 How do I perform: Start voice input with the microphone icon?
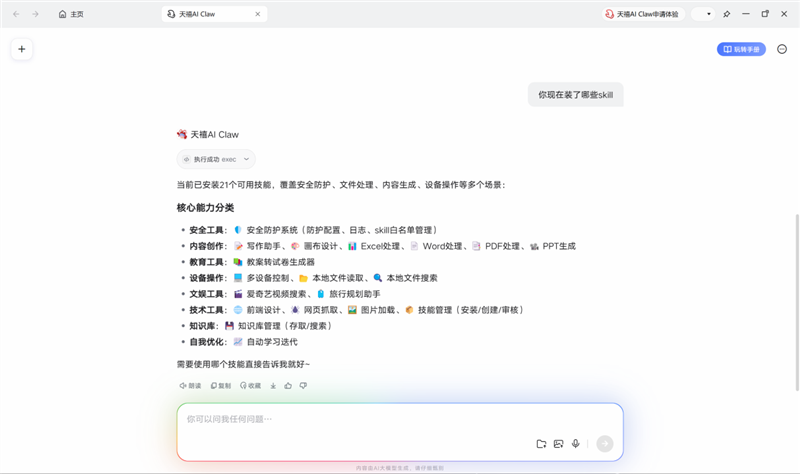point(576,444)
